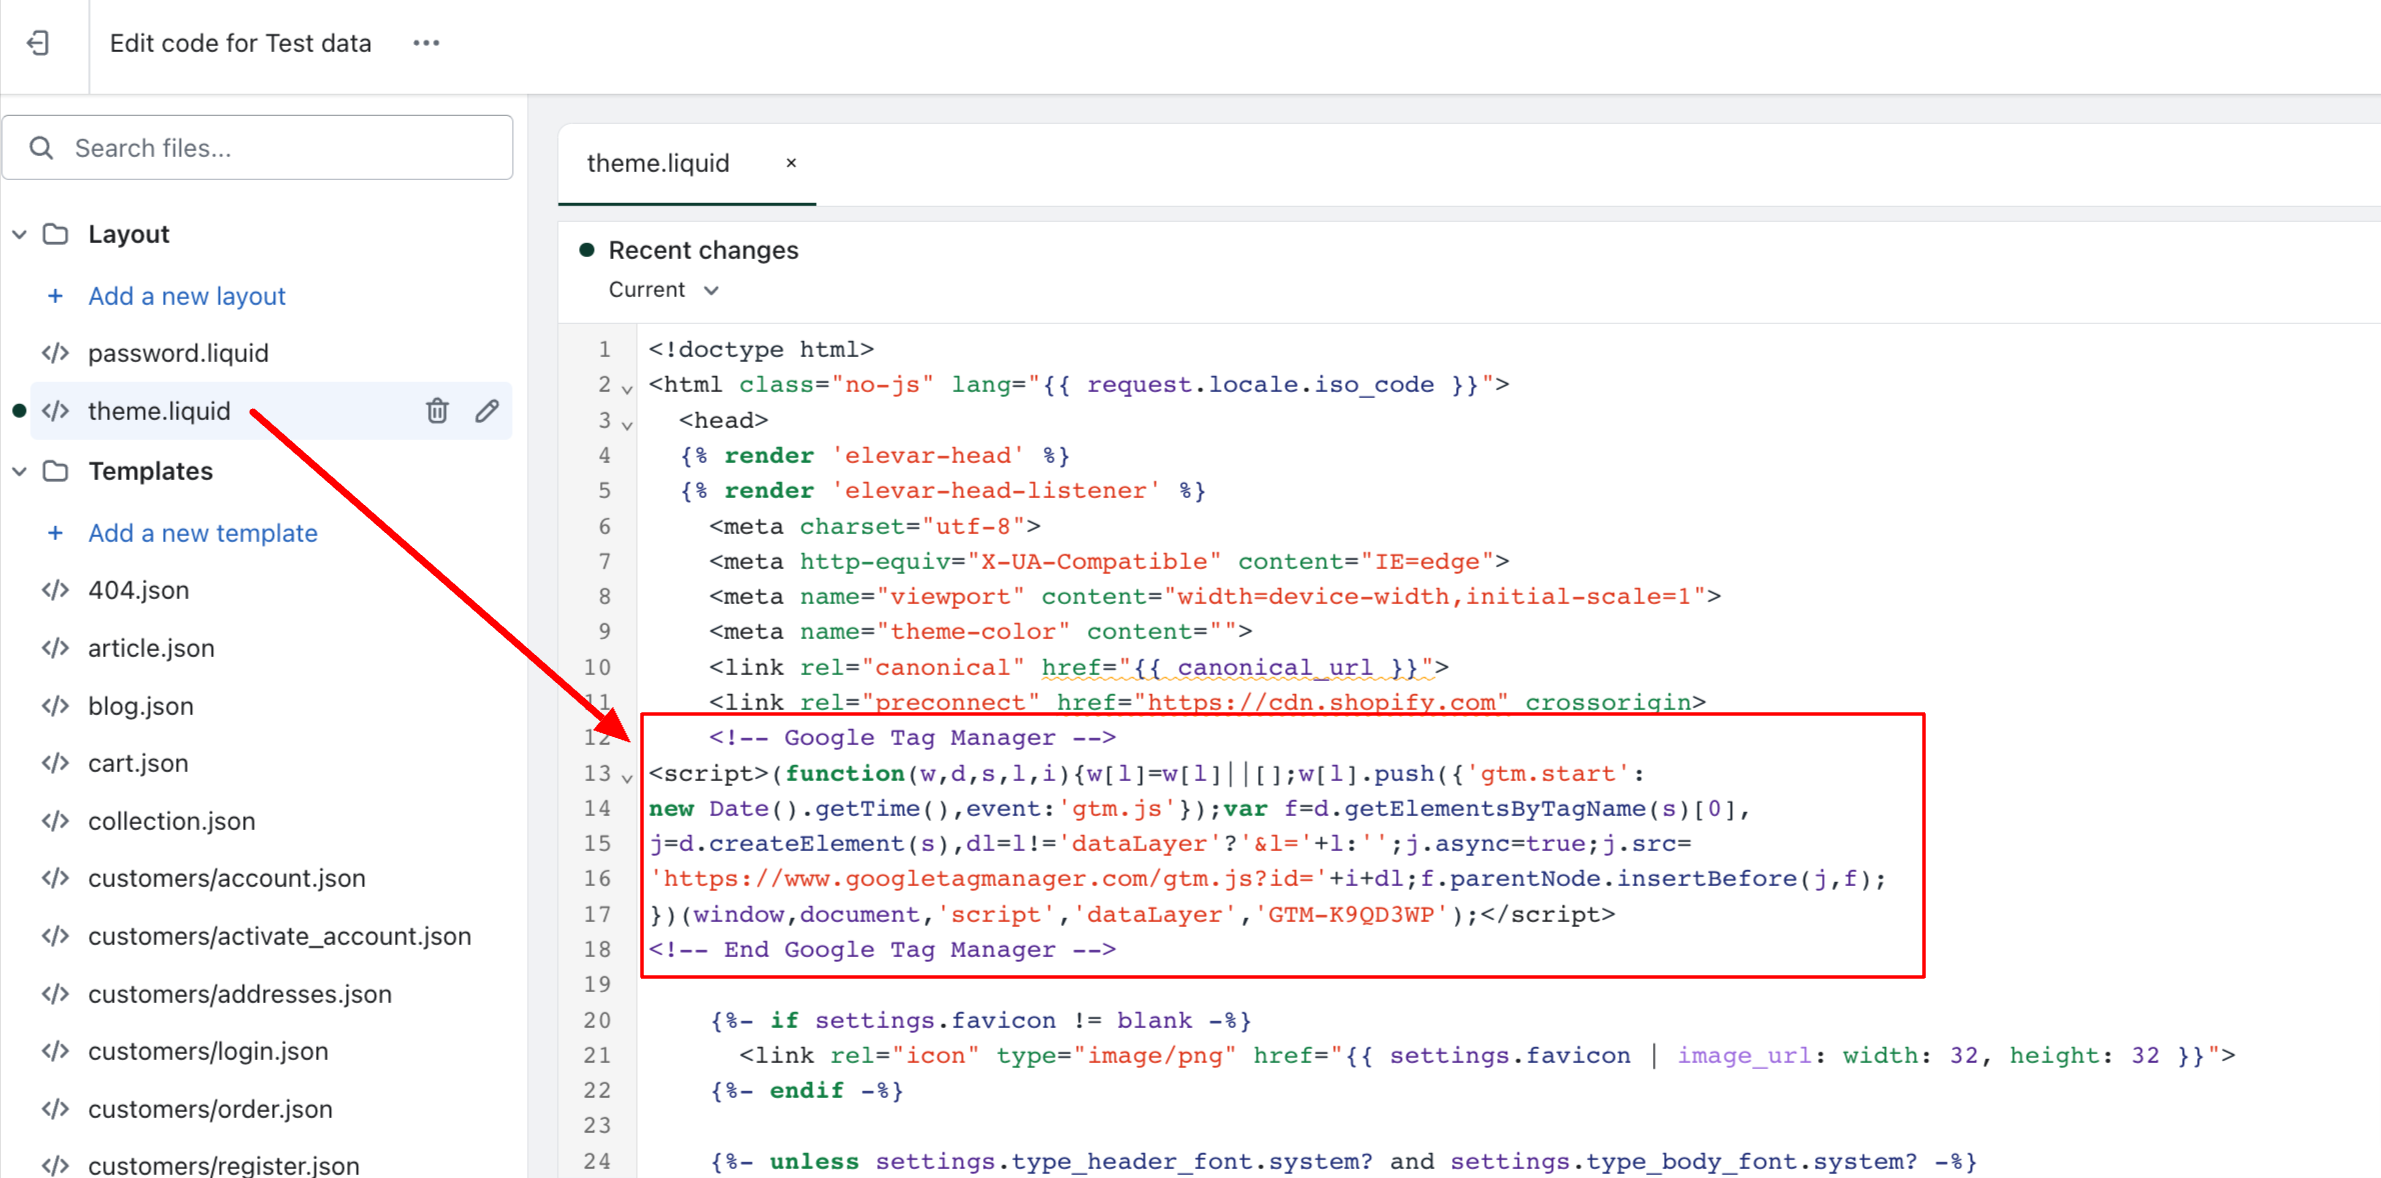
Task: Switch to the theme.liquid editor tab
Action: tap(658, 163)
